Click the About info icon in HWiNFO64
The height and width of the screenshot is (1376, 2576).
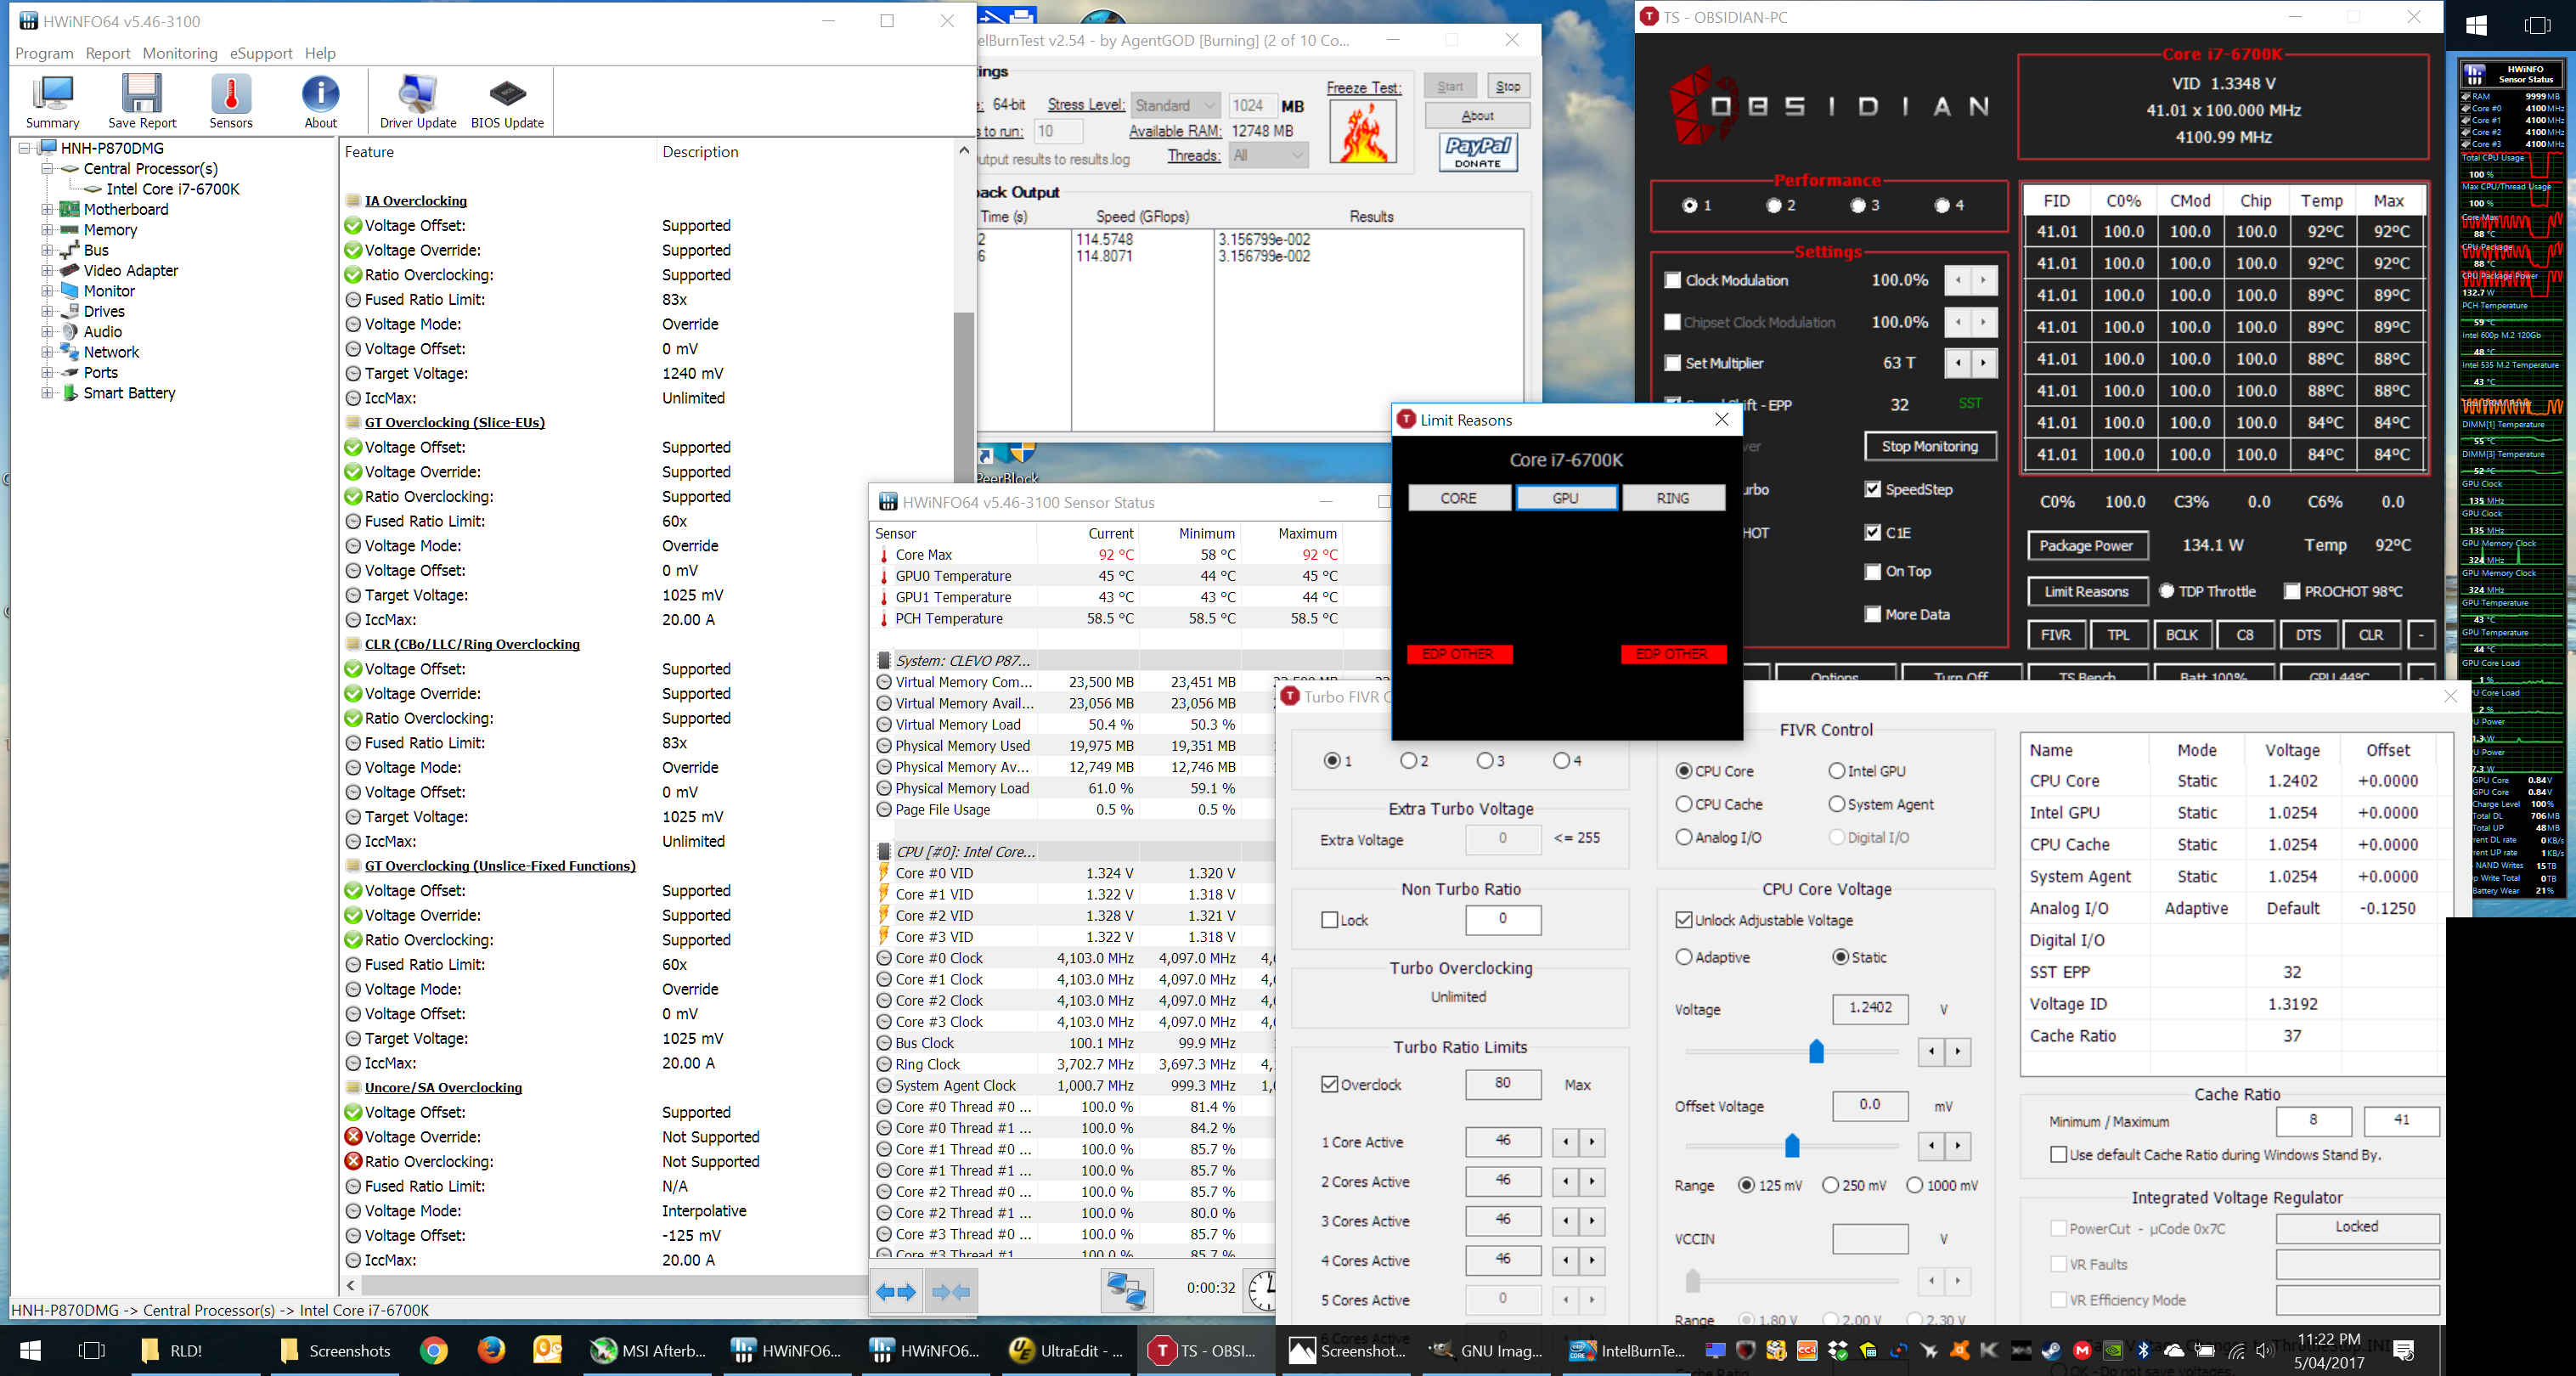[320, 102]
